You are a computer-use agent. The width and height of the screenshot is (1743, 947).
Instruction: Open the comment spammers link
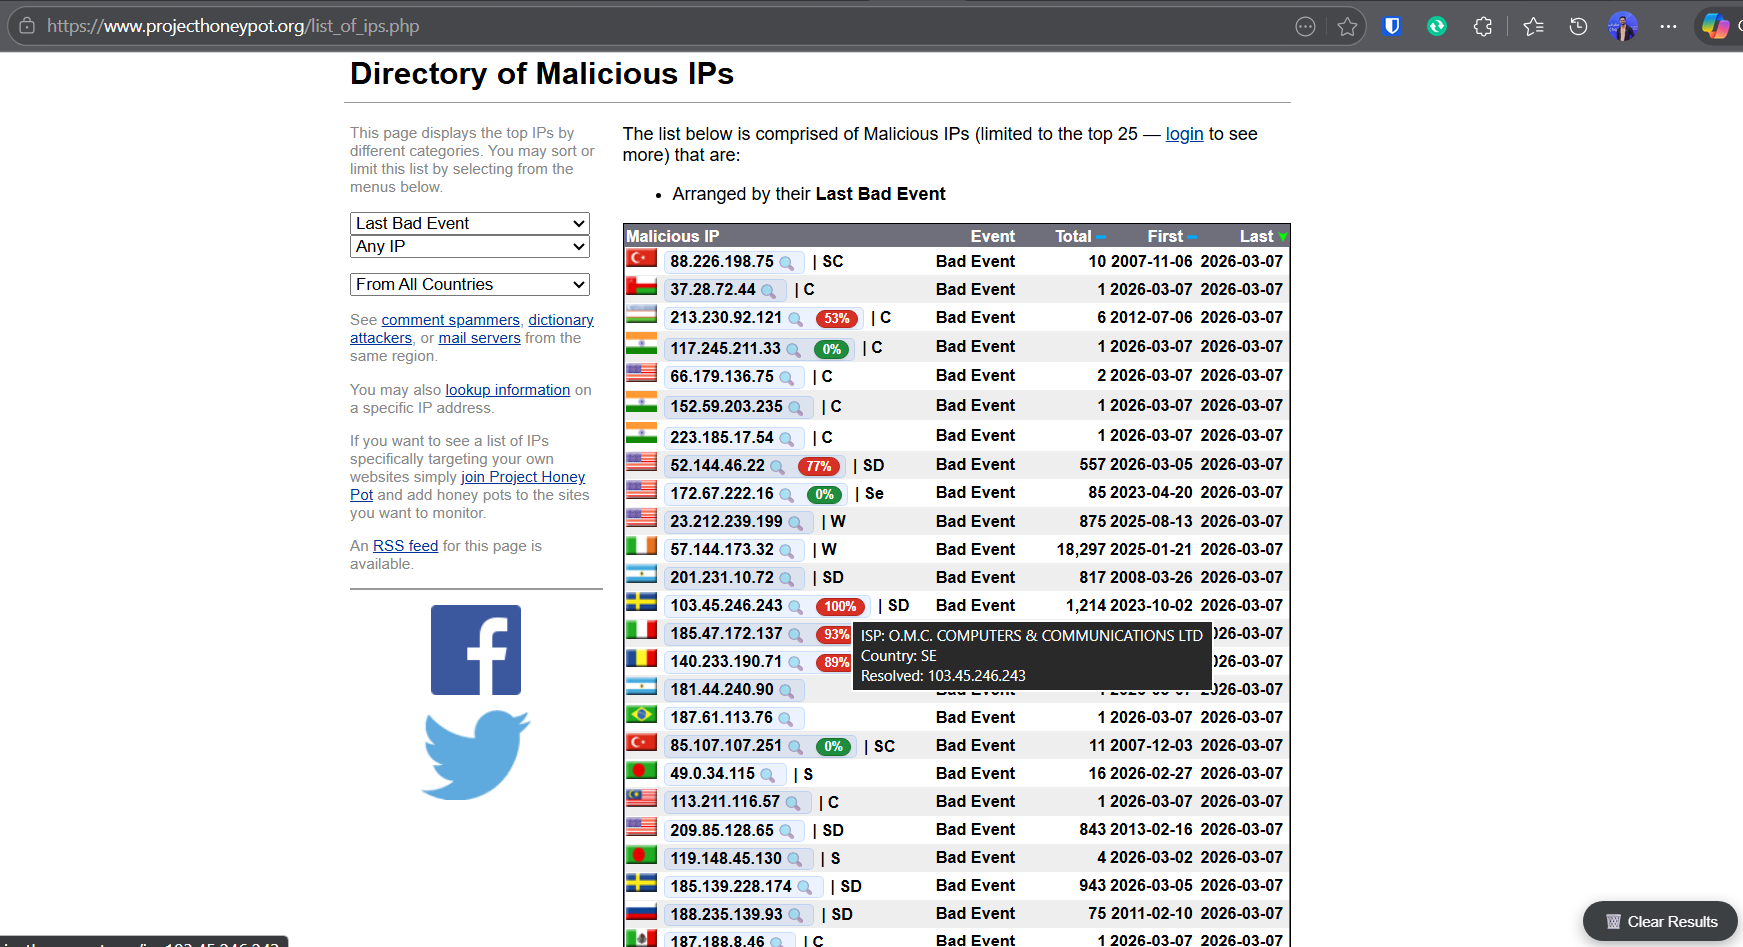(x=451, y=320)
